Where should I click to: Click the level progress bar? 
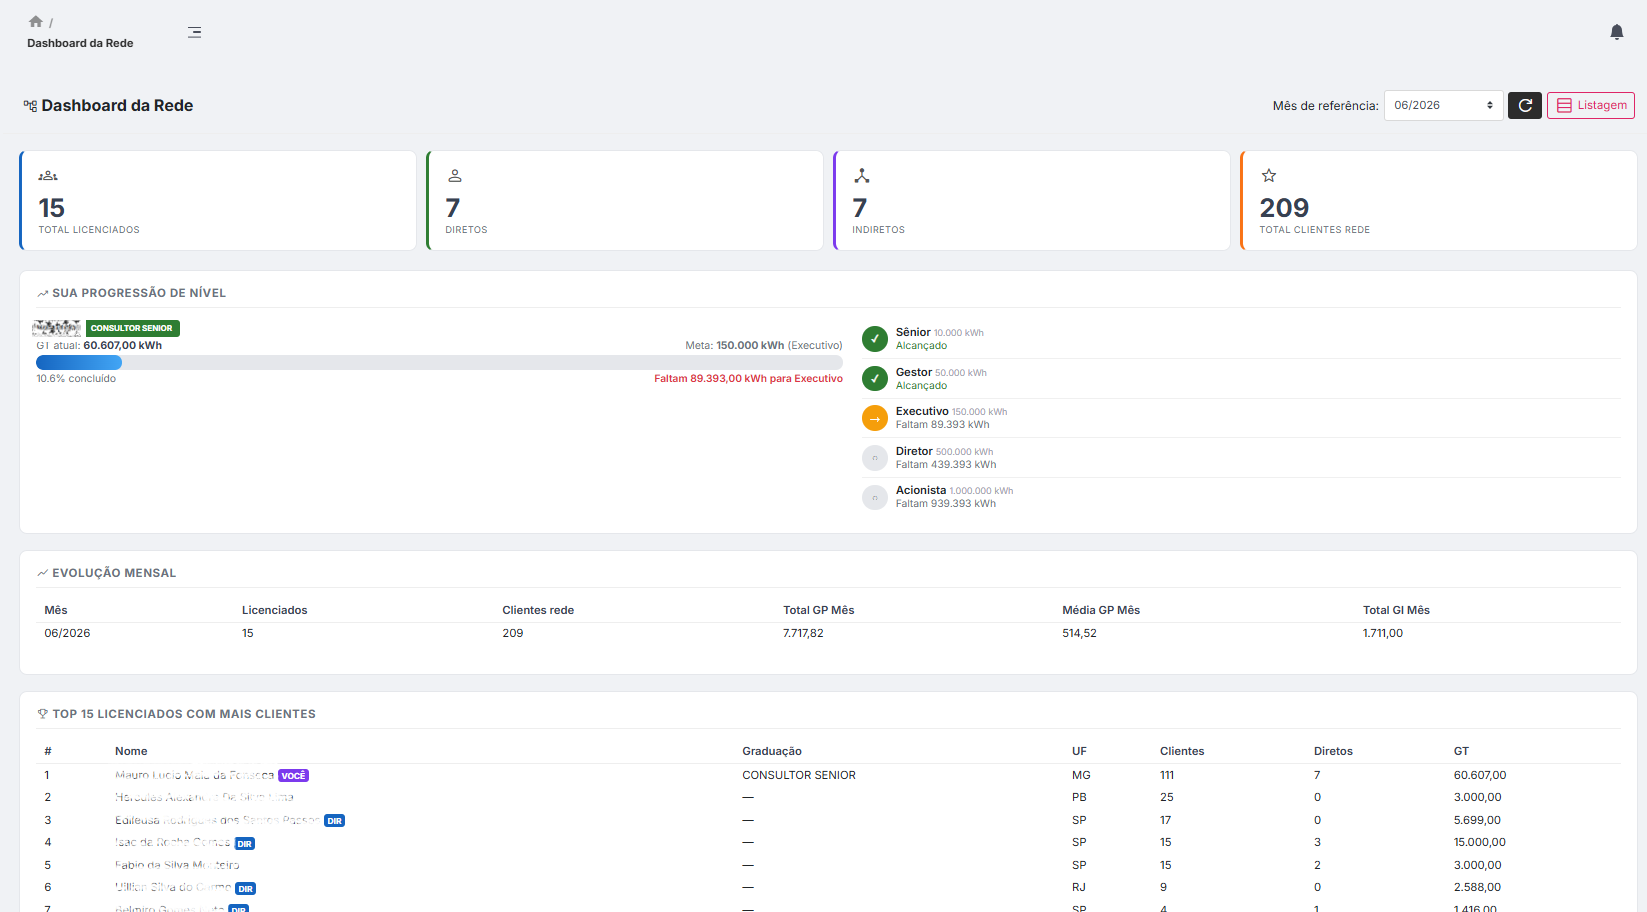[439, 362]
